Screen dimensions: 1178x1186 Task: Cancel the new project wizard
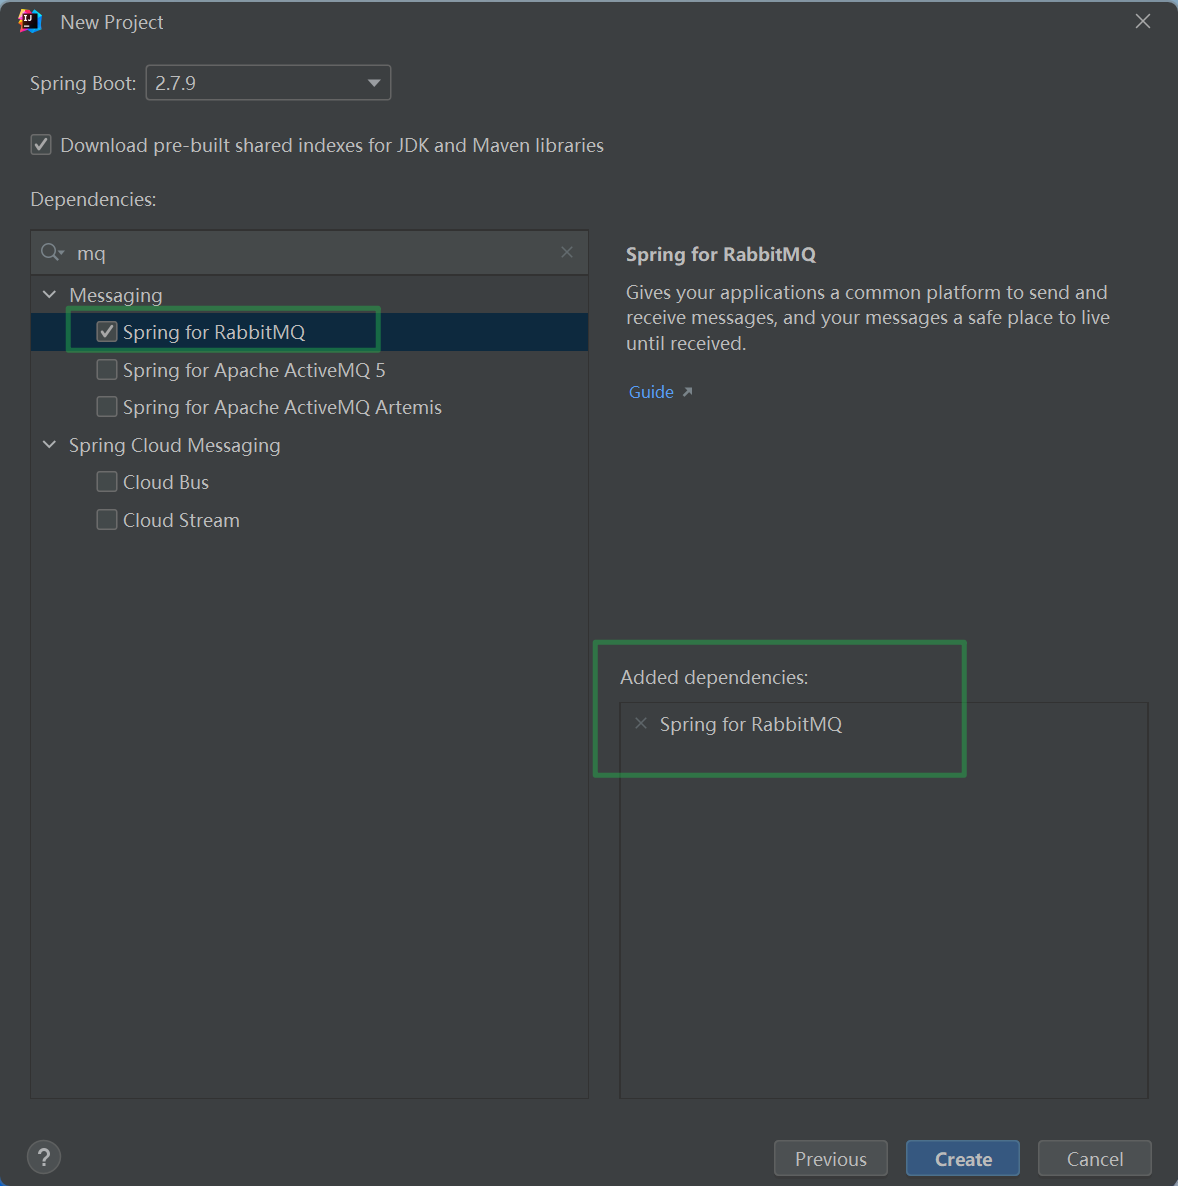pyautogui.click(x=1094, y=1158)
